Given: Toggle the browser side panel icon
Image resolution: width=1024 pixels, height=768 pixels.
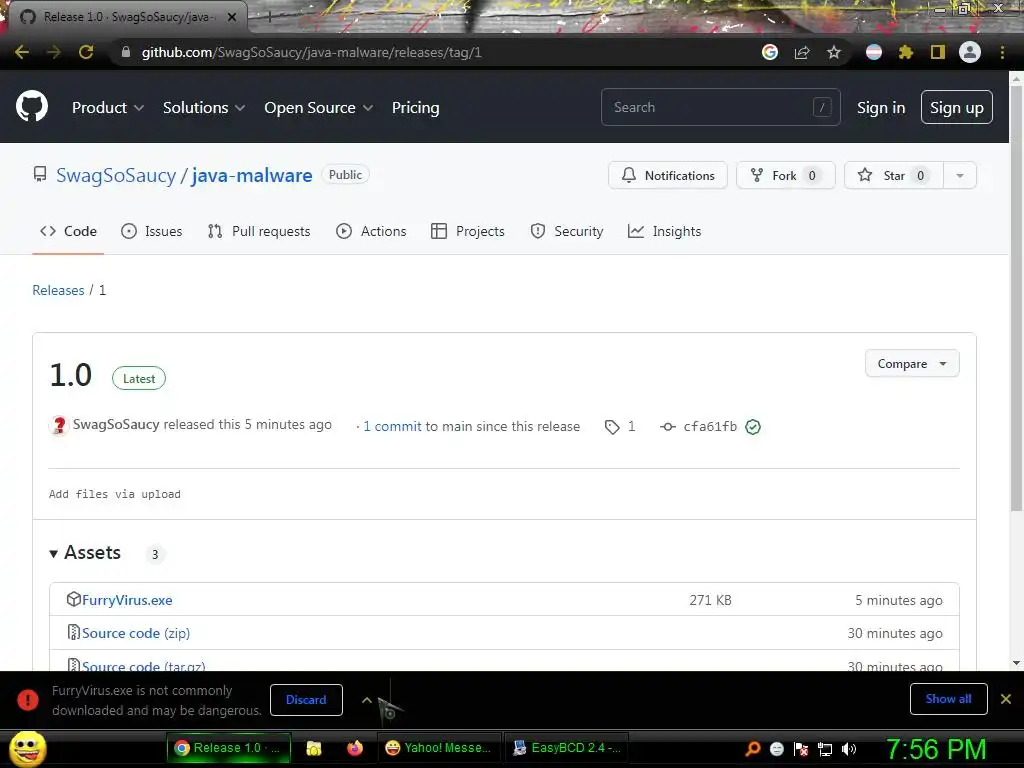Looking at the screenshot, I should click(938, 52).
